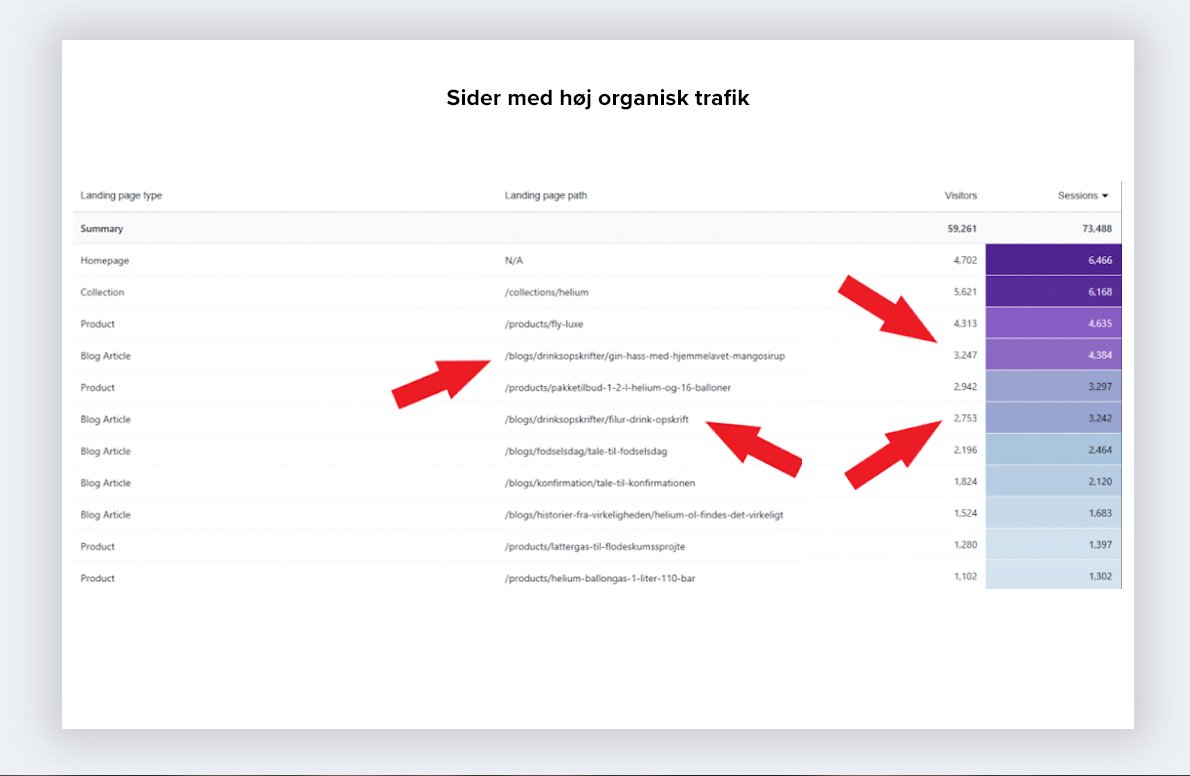Click the Landing page type column header
The width and height of the screenshot is (1190, 776).
click(121, 196)
